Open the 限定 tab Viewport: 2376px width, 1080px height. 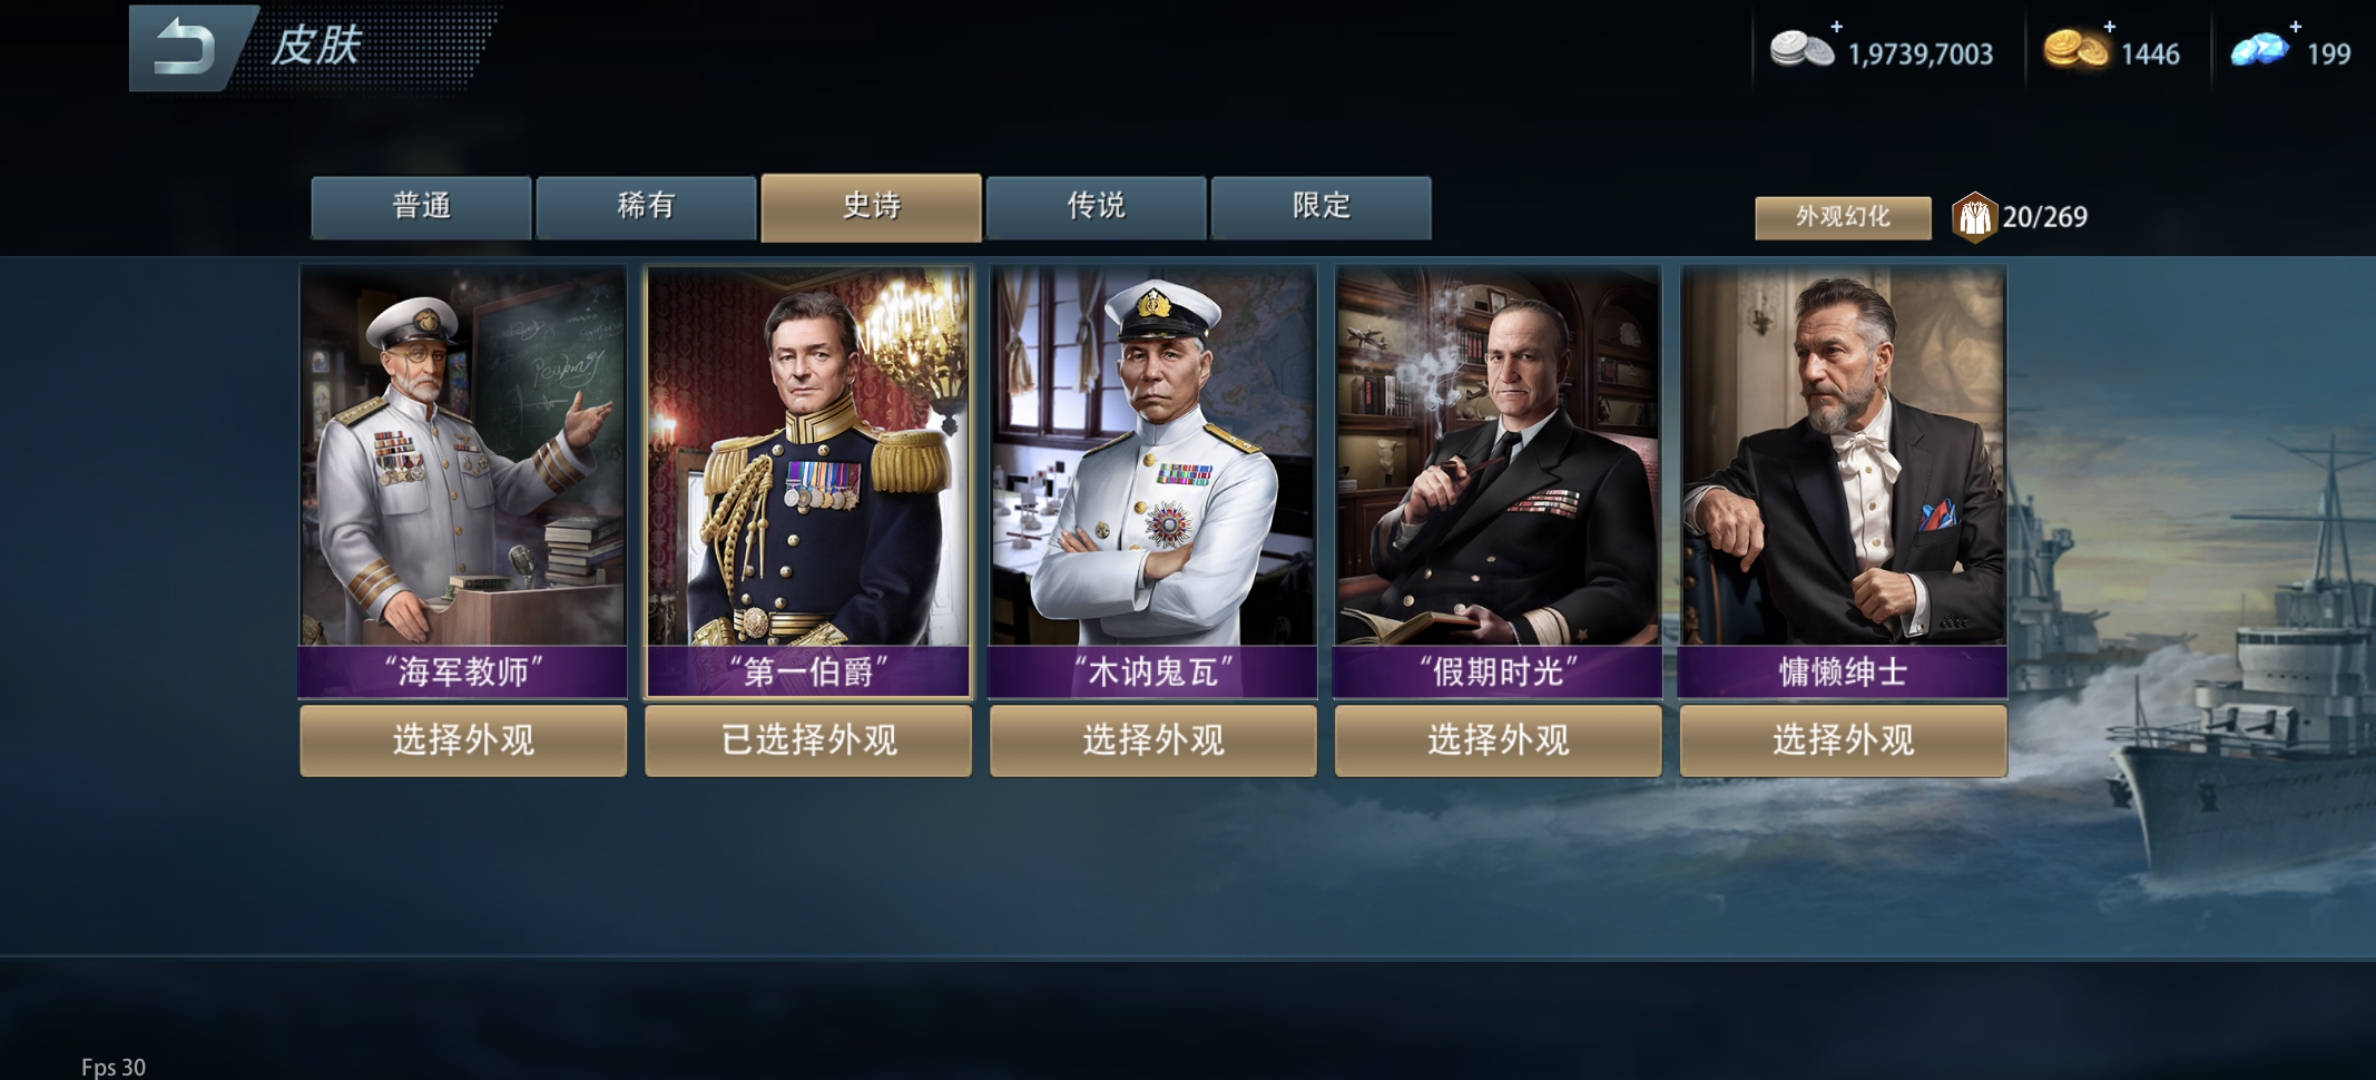point(1321,207)
